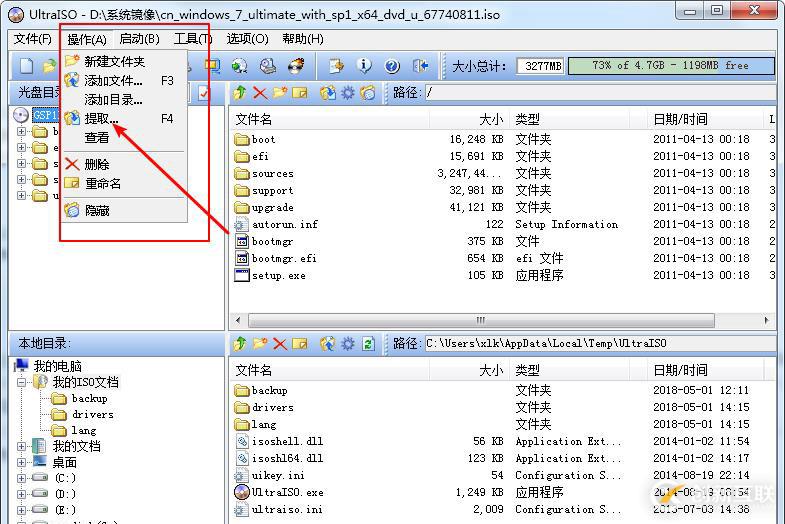The image size is (785, 524).
Task: Expand the last folder in ISO tree
Action: click(21, 195)
